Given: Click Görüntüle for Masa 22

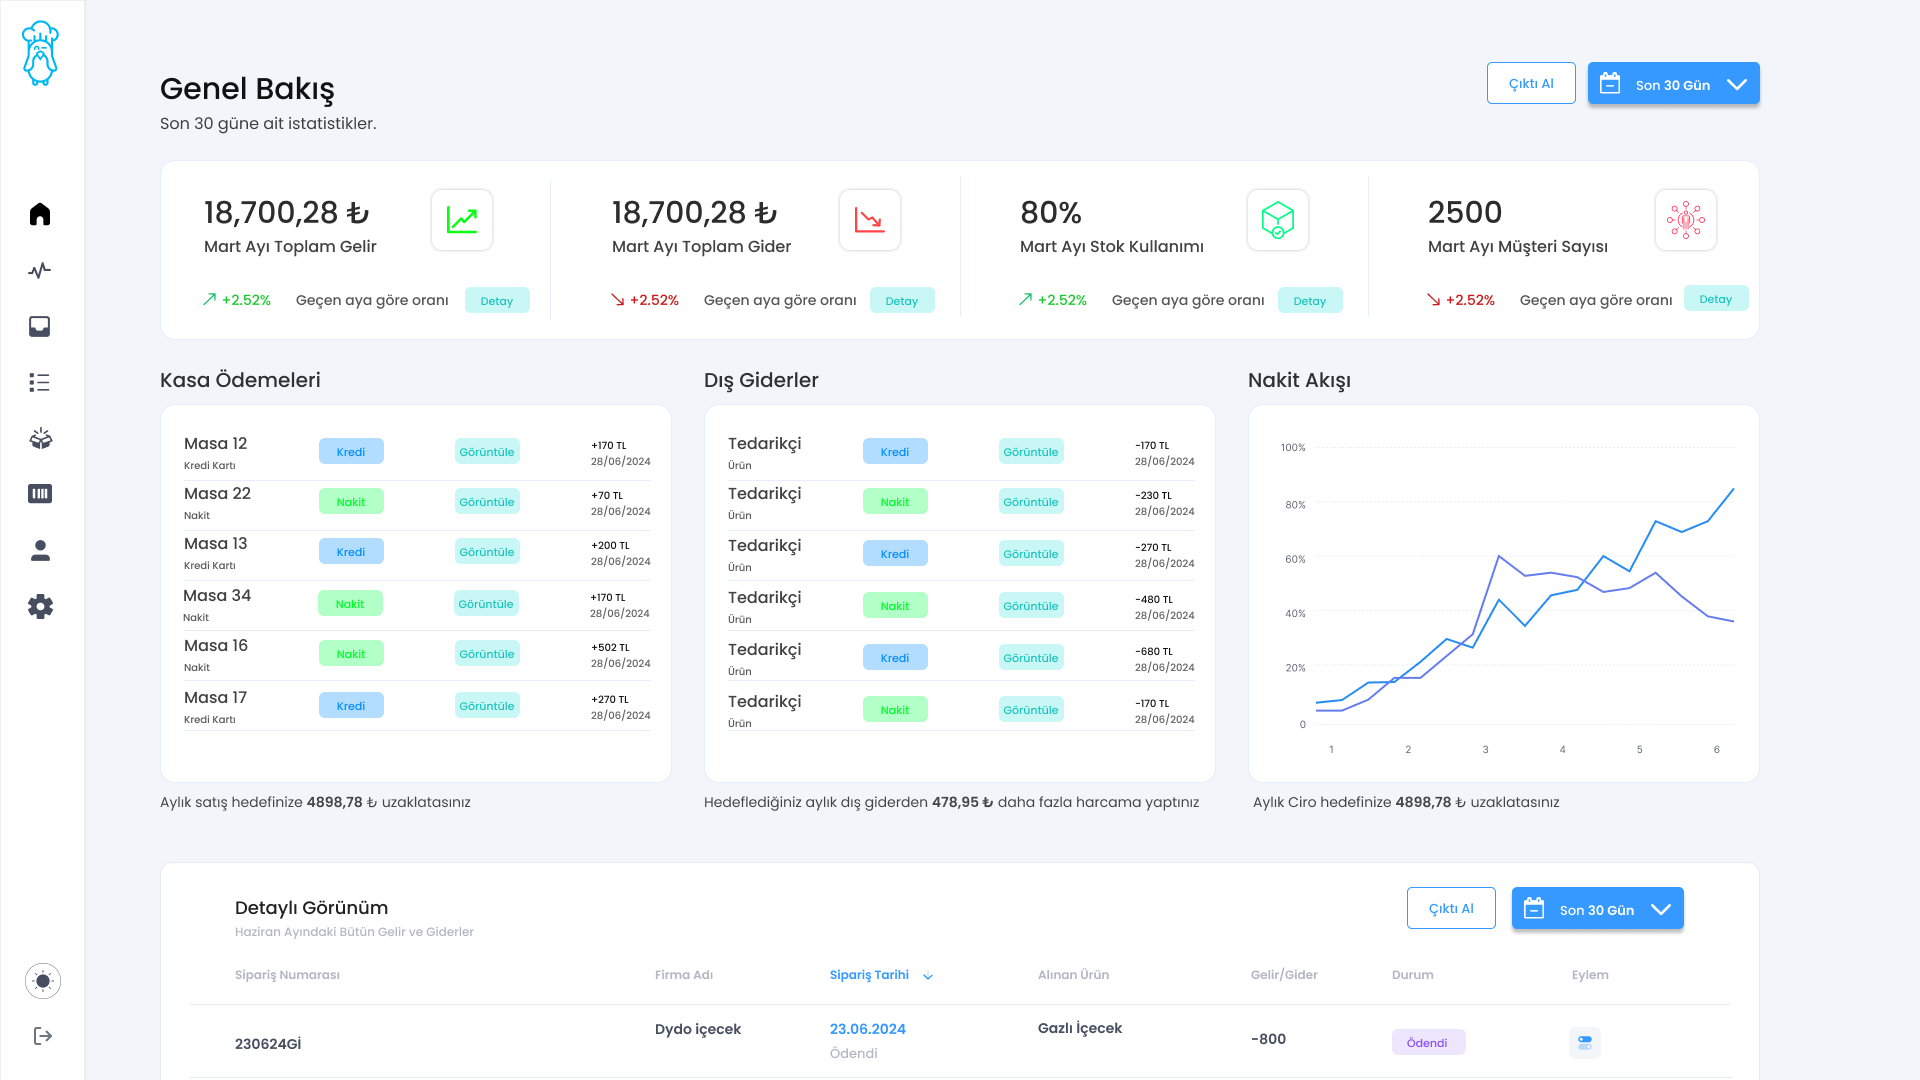Looking at the screenshot, I should pos(487,502).
